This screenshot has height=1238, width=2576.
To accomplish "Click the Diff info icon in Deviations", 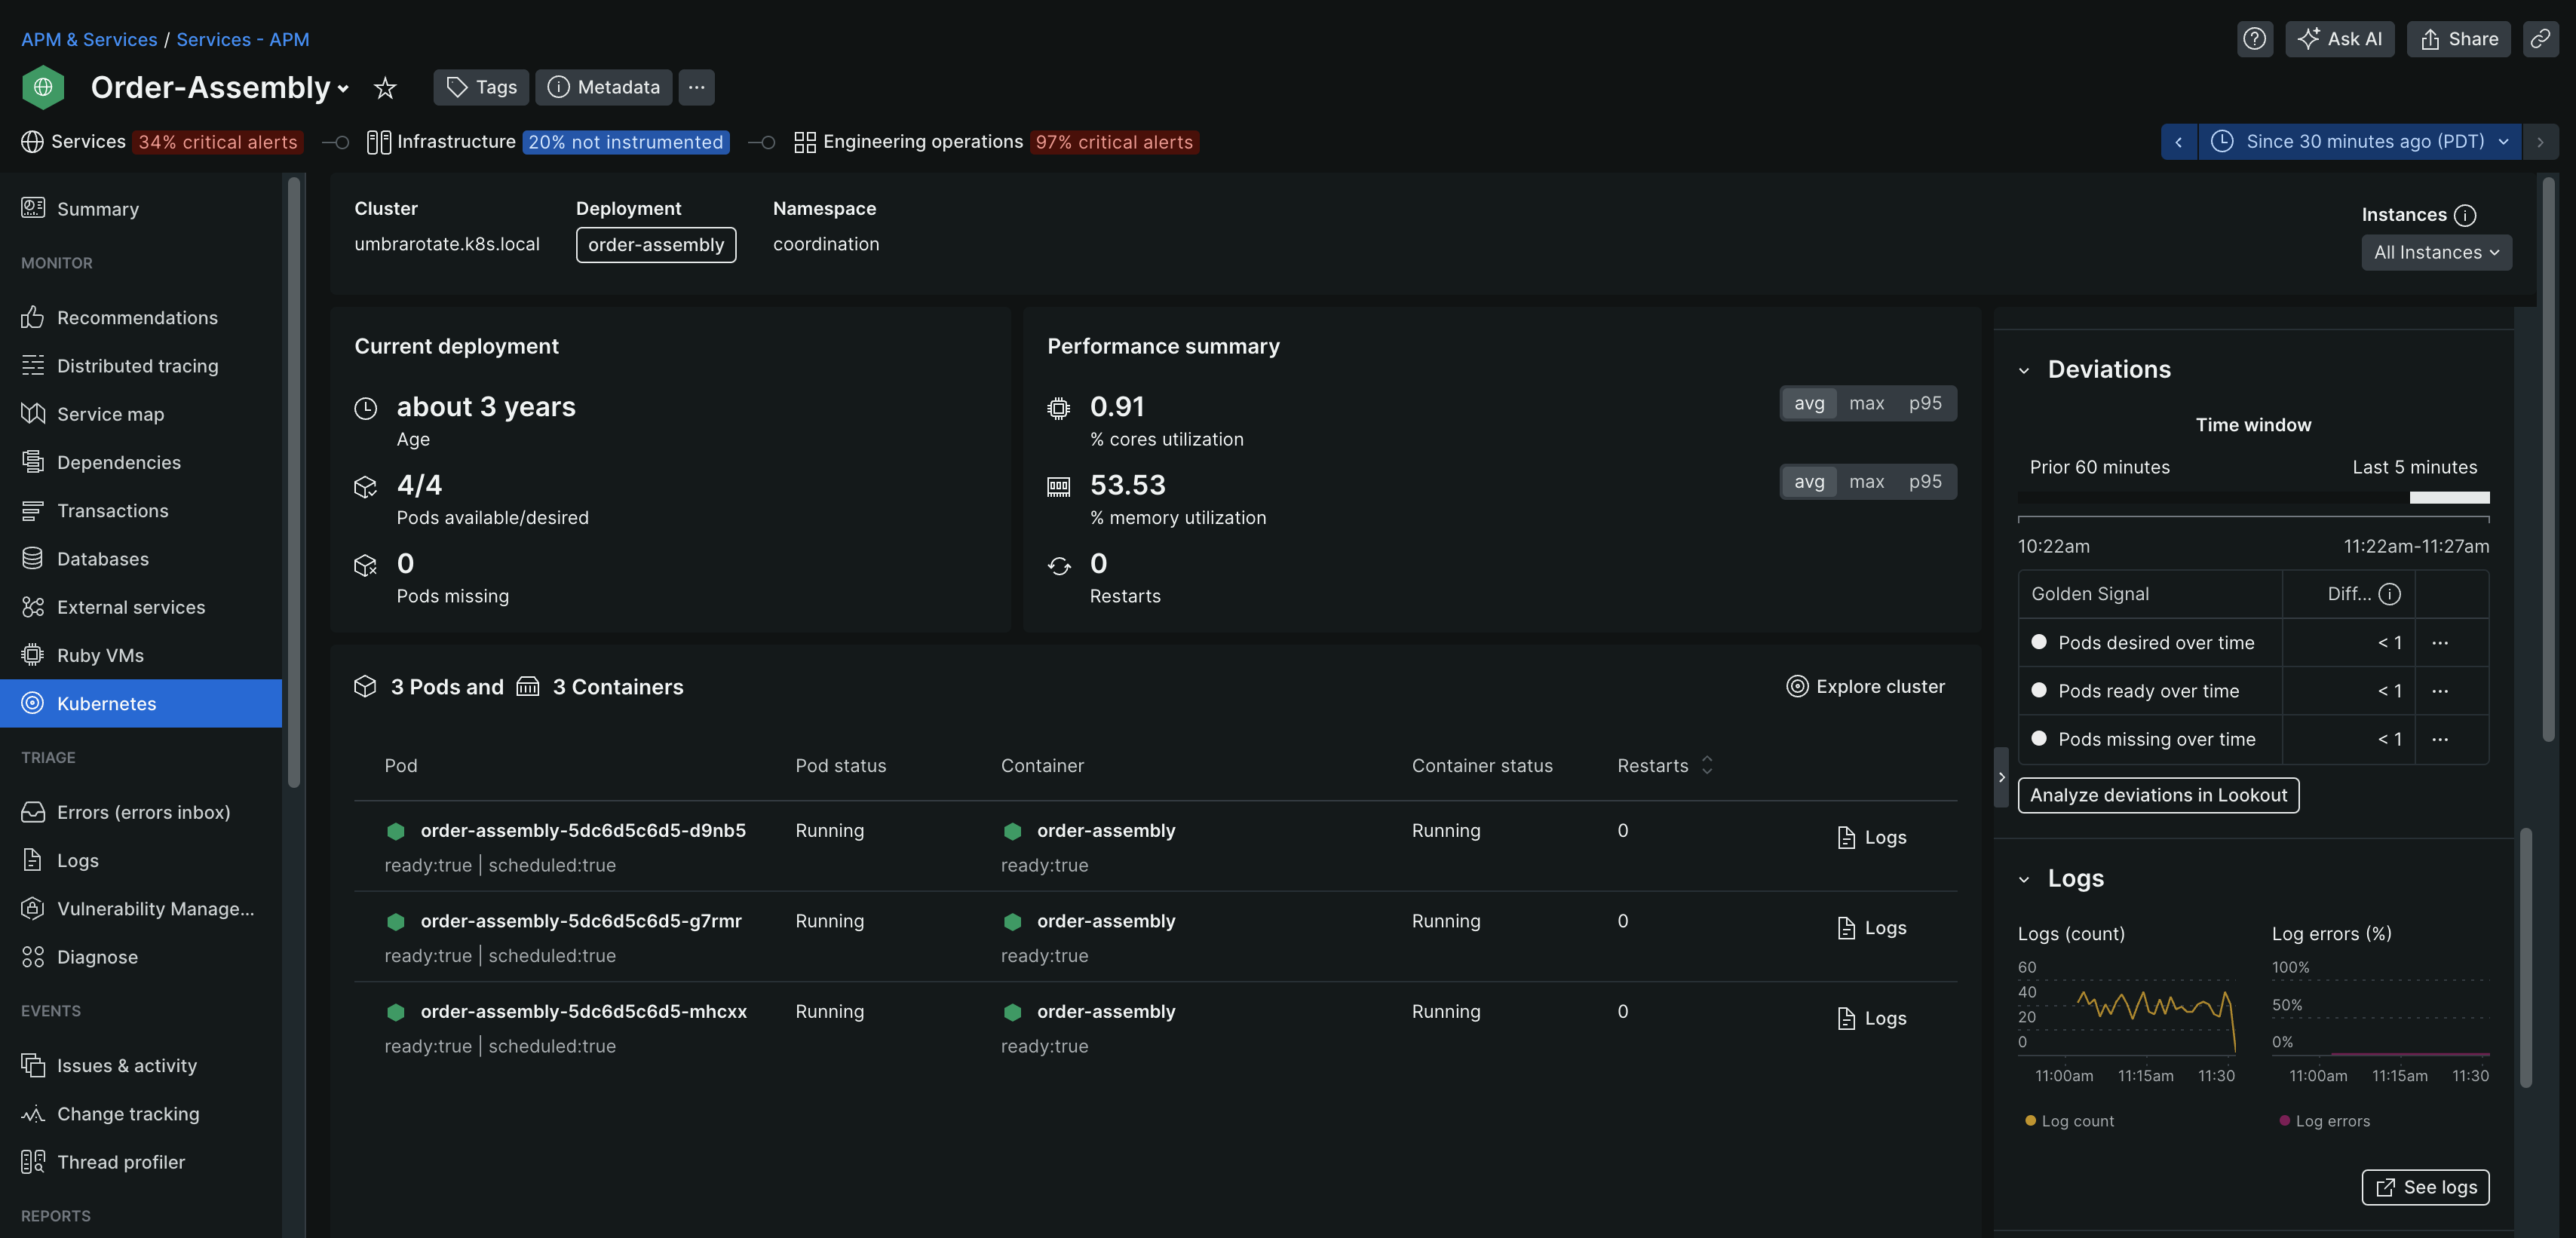I will [x=2390, y=594].
